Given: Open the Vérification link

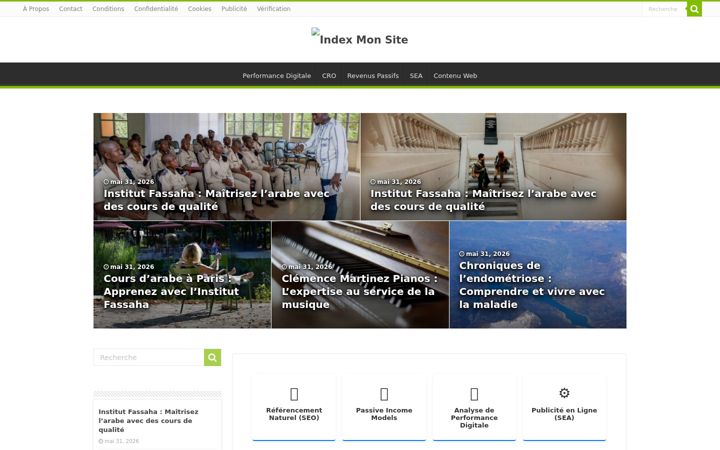Looking at the screenshot, I should (x=274, y=9).
